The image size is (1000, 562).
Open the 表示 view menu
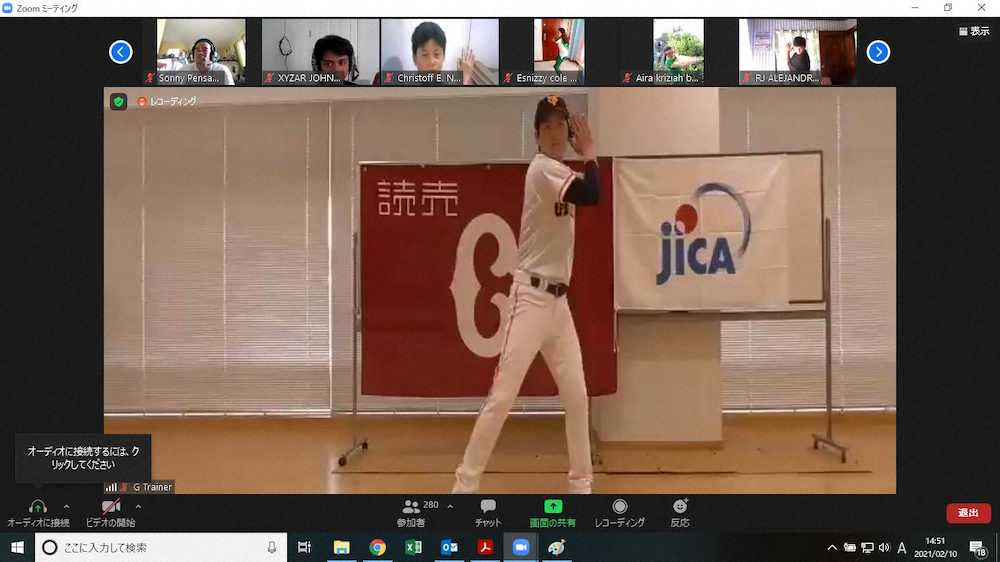tap(973, 31)
